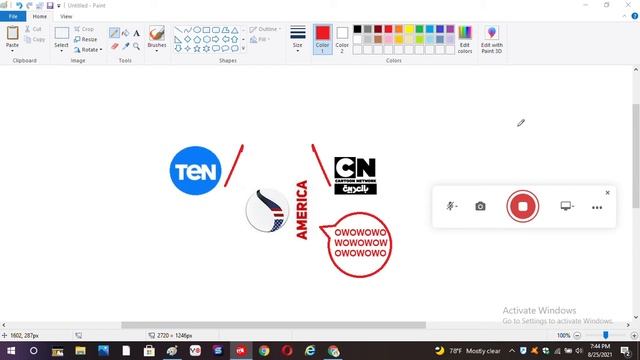
Task: Expand the Shapes gallery more arrow
Action: click(243, 48)
